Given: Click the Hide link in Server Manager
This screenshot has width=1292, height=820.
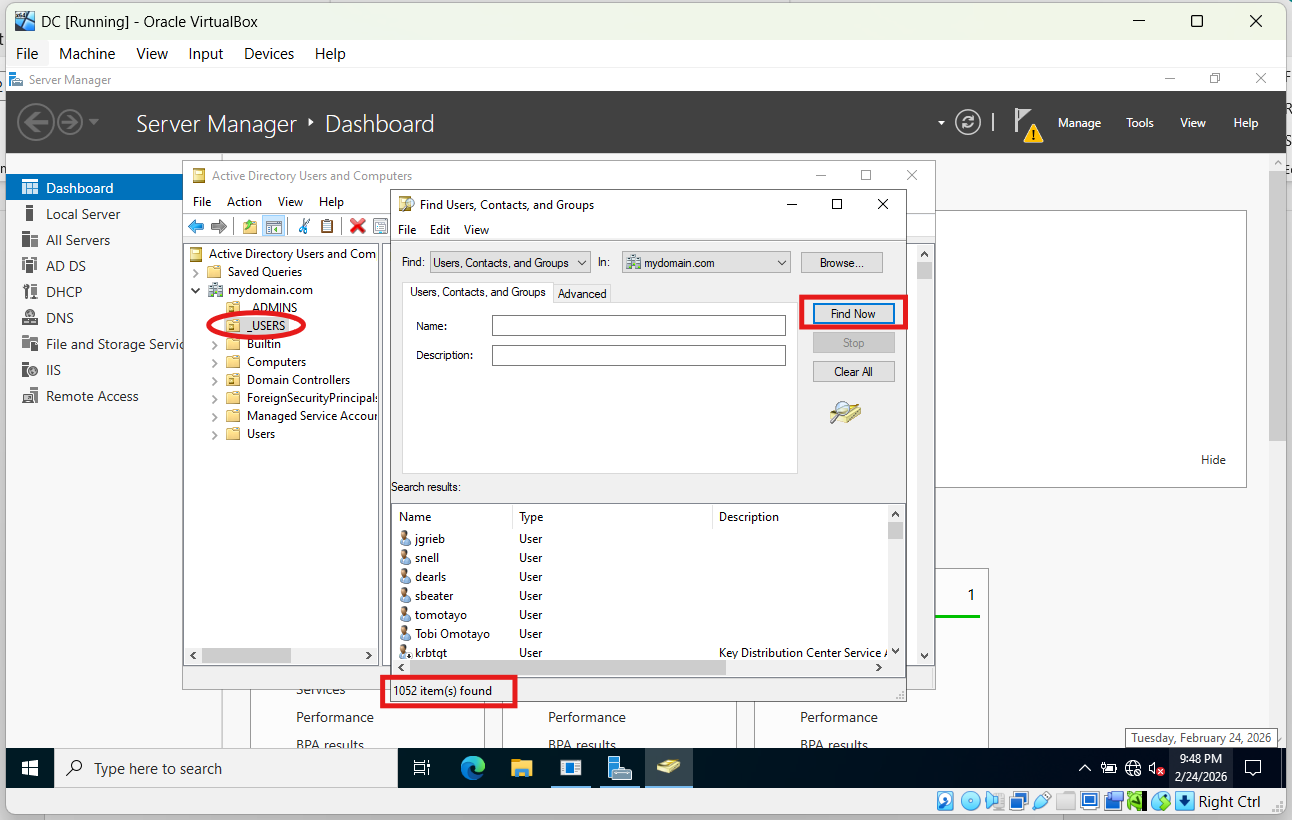Looking at the screenshot, I should point(1213,460).
